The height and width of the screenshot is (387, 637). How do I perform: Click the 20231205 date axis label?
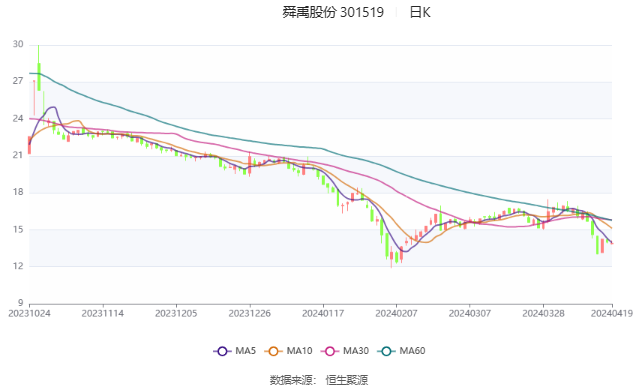(176, 313)
